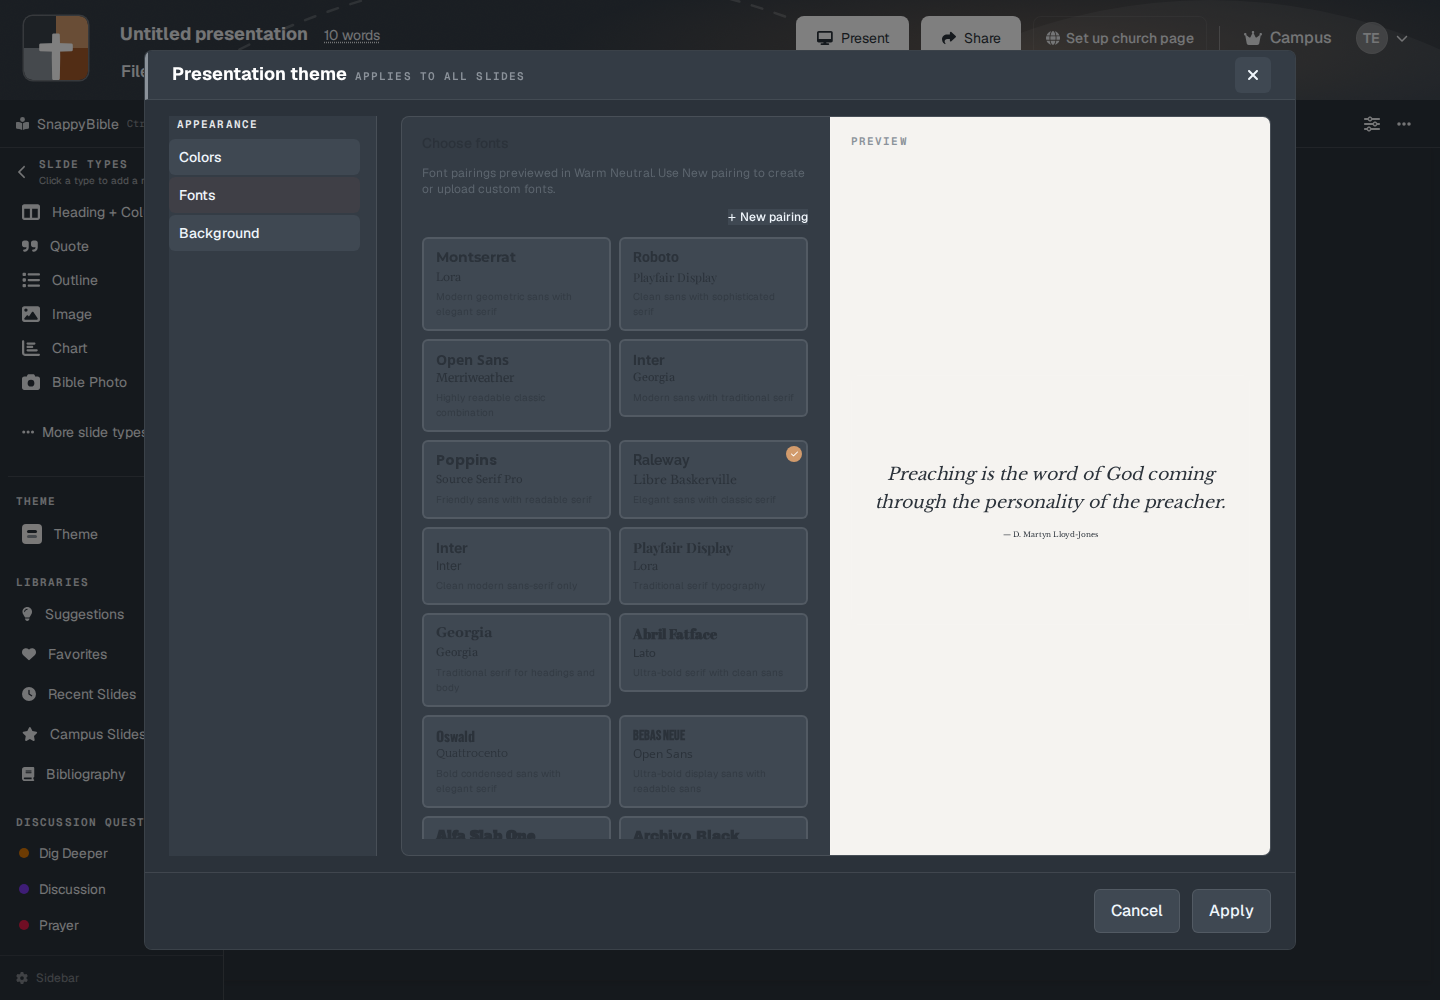Screen dimensions: 1440x1000
Task: Select the Open Sans Merriweather pairing
Action: click(516, 386)
